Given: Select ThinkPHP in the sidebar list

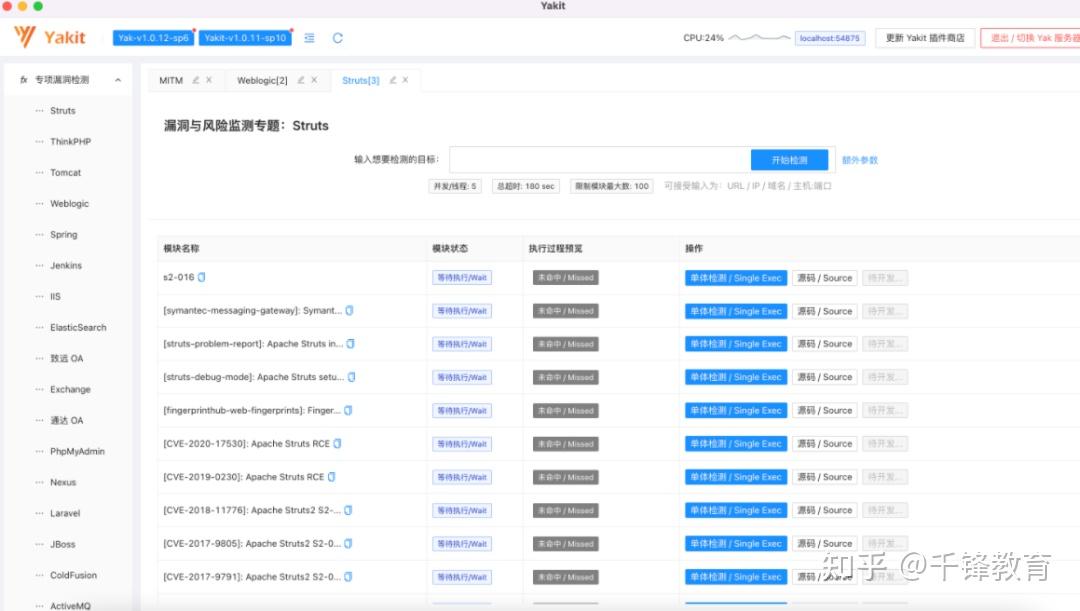Looking at the screenshot, I should 69,141.
